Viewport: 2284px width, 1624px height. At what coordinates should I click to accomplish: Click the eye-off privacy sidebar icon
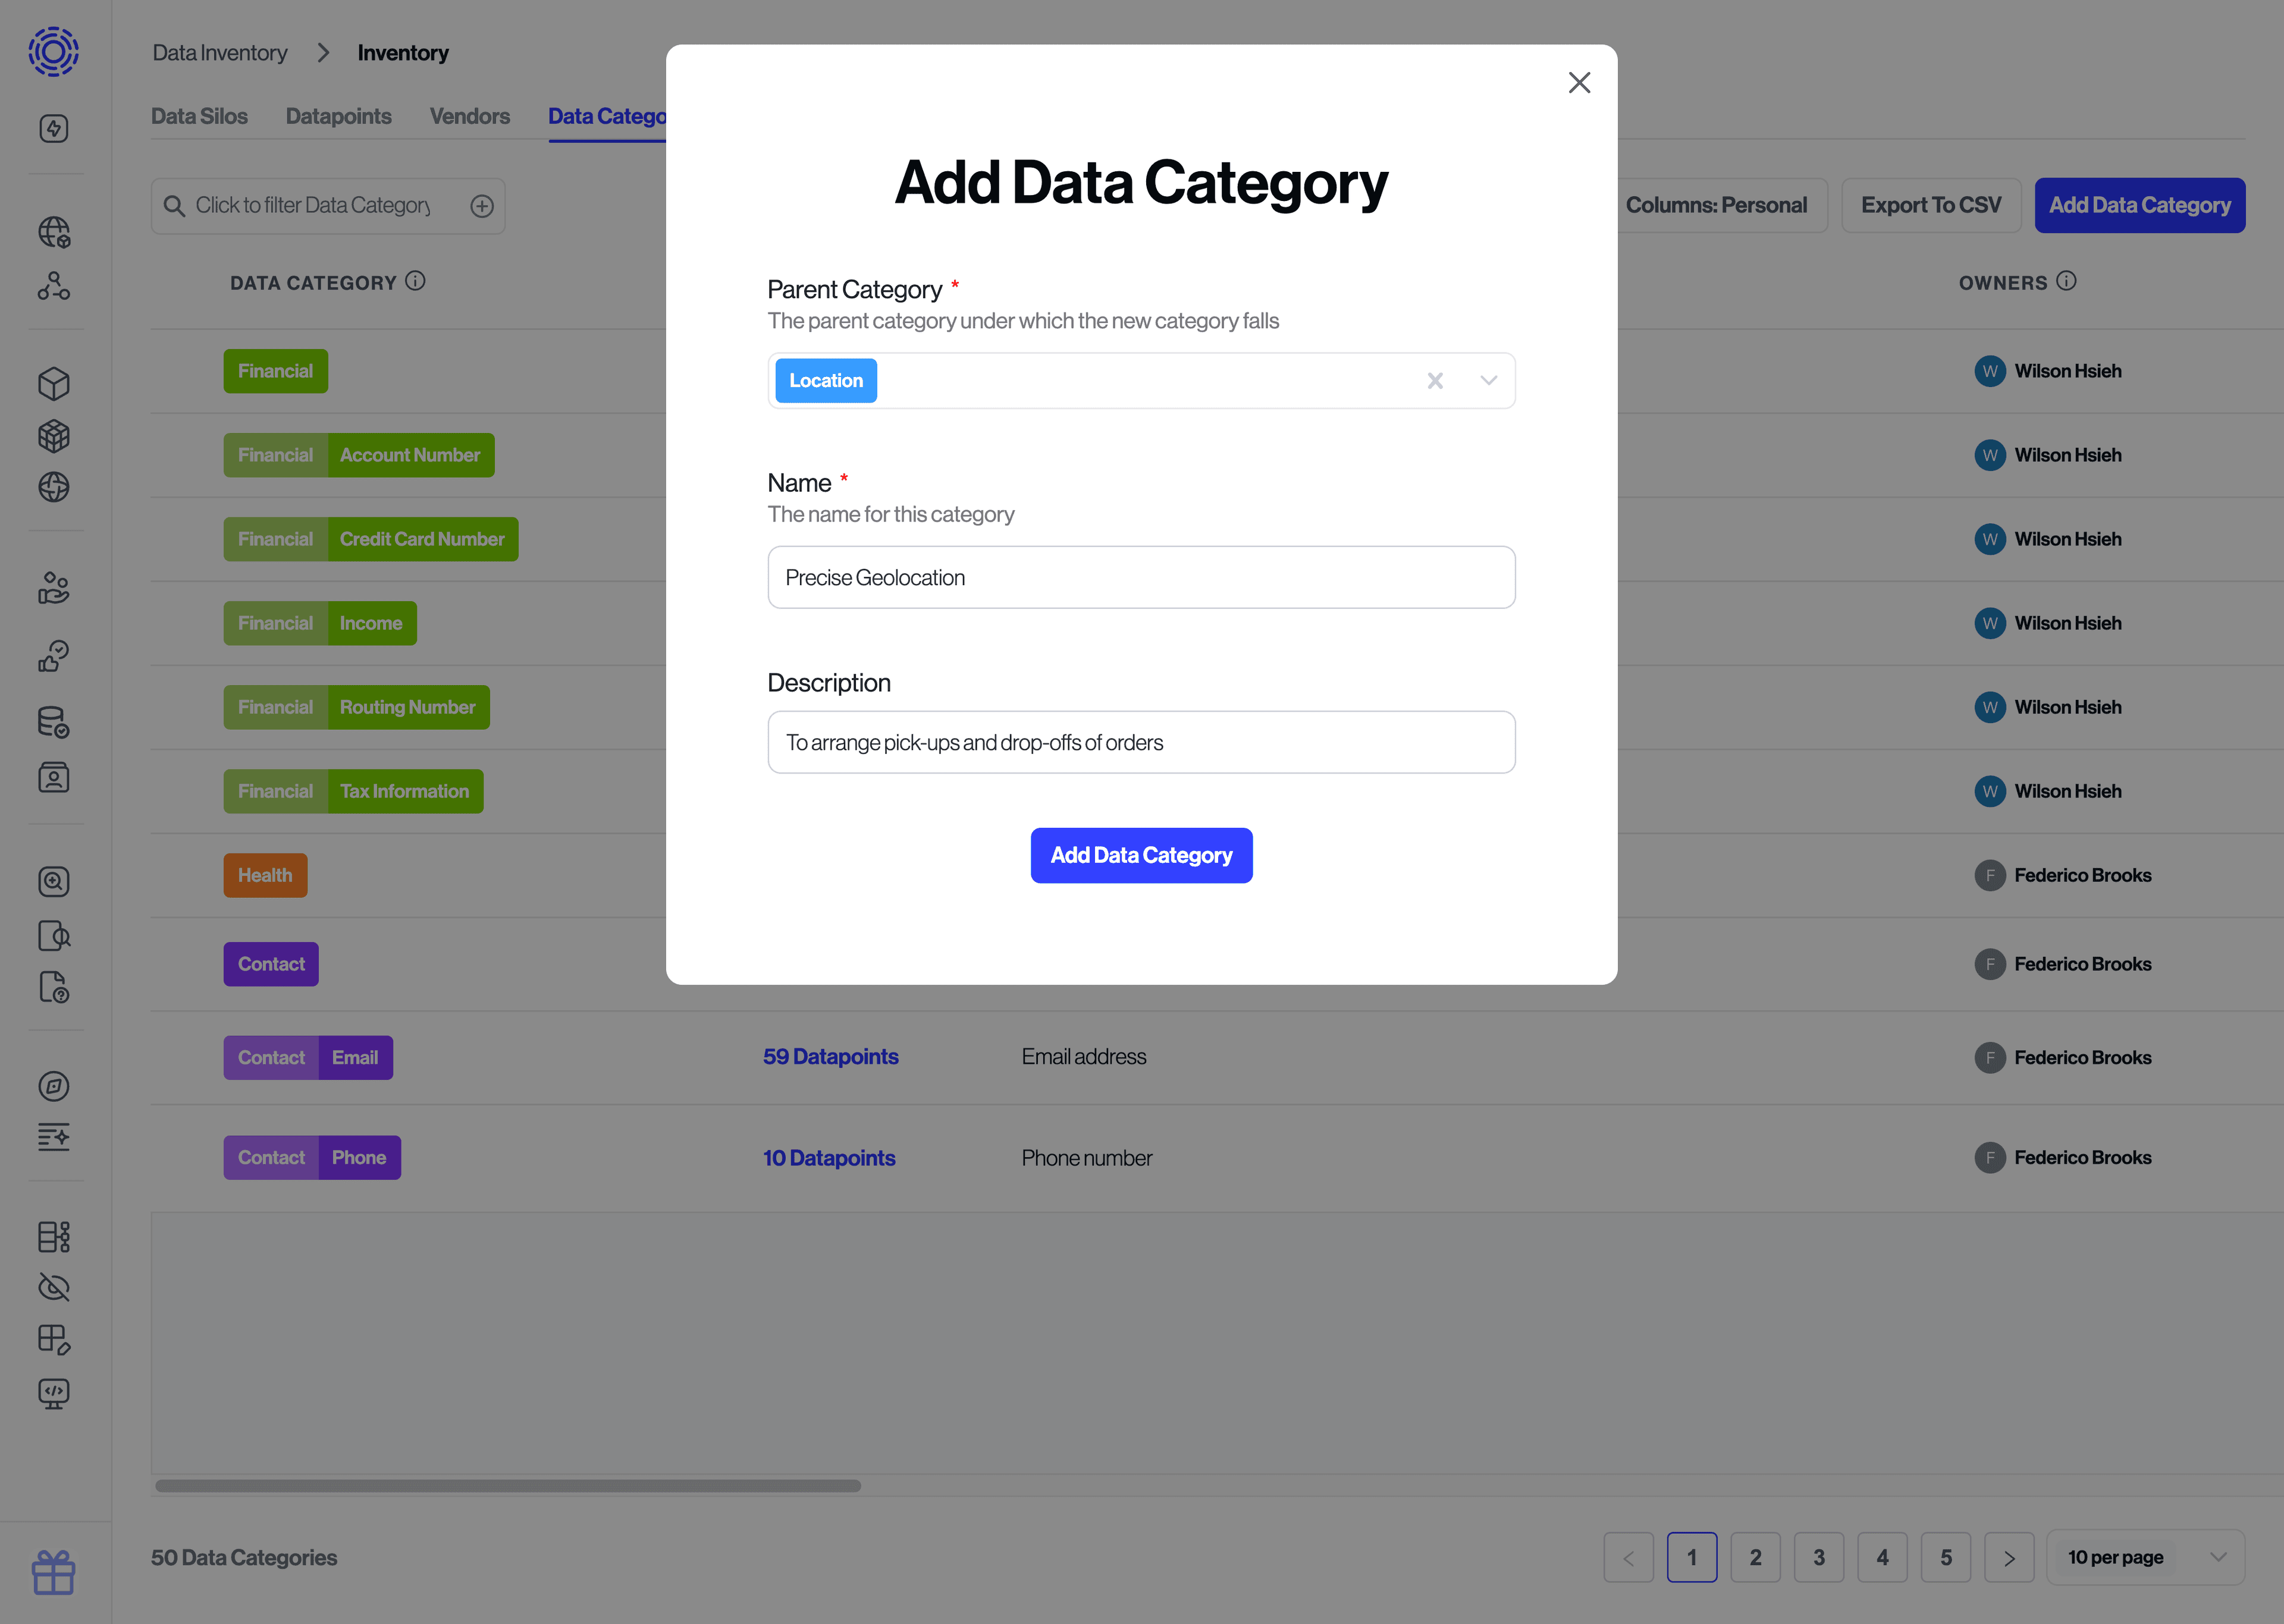(x=54, y=1287)
